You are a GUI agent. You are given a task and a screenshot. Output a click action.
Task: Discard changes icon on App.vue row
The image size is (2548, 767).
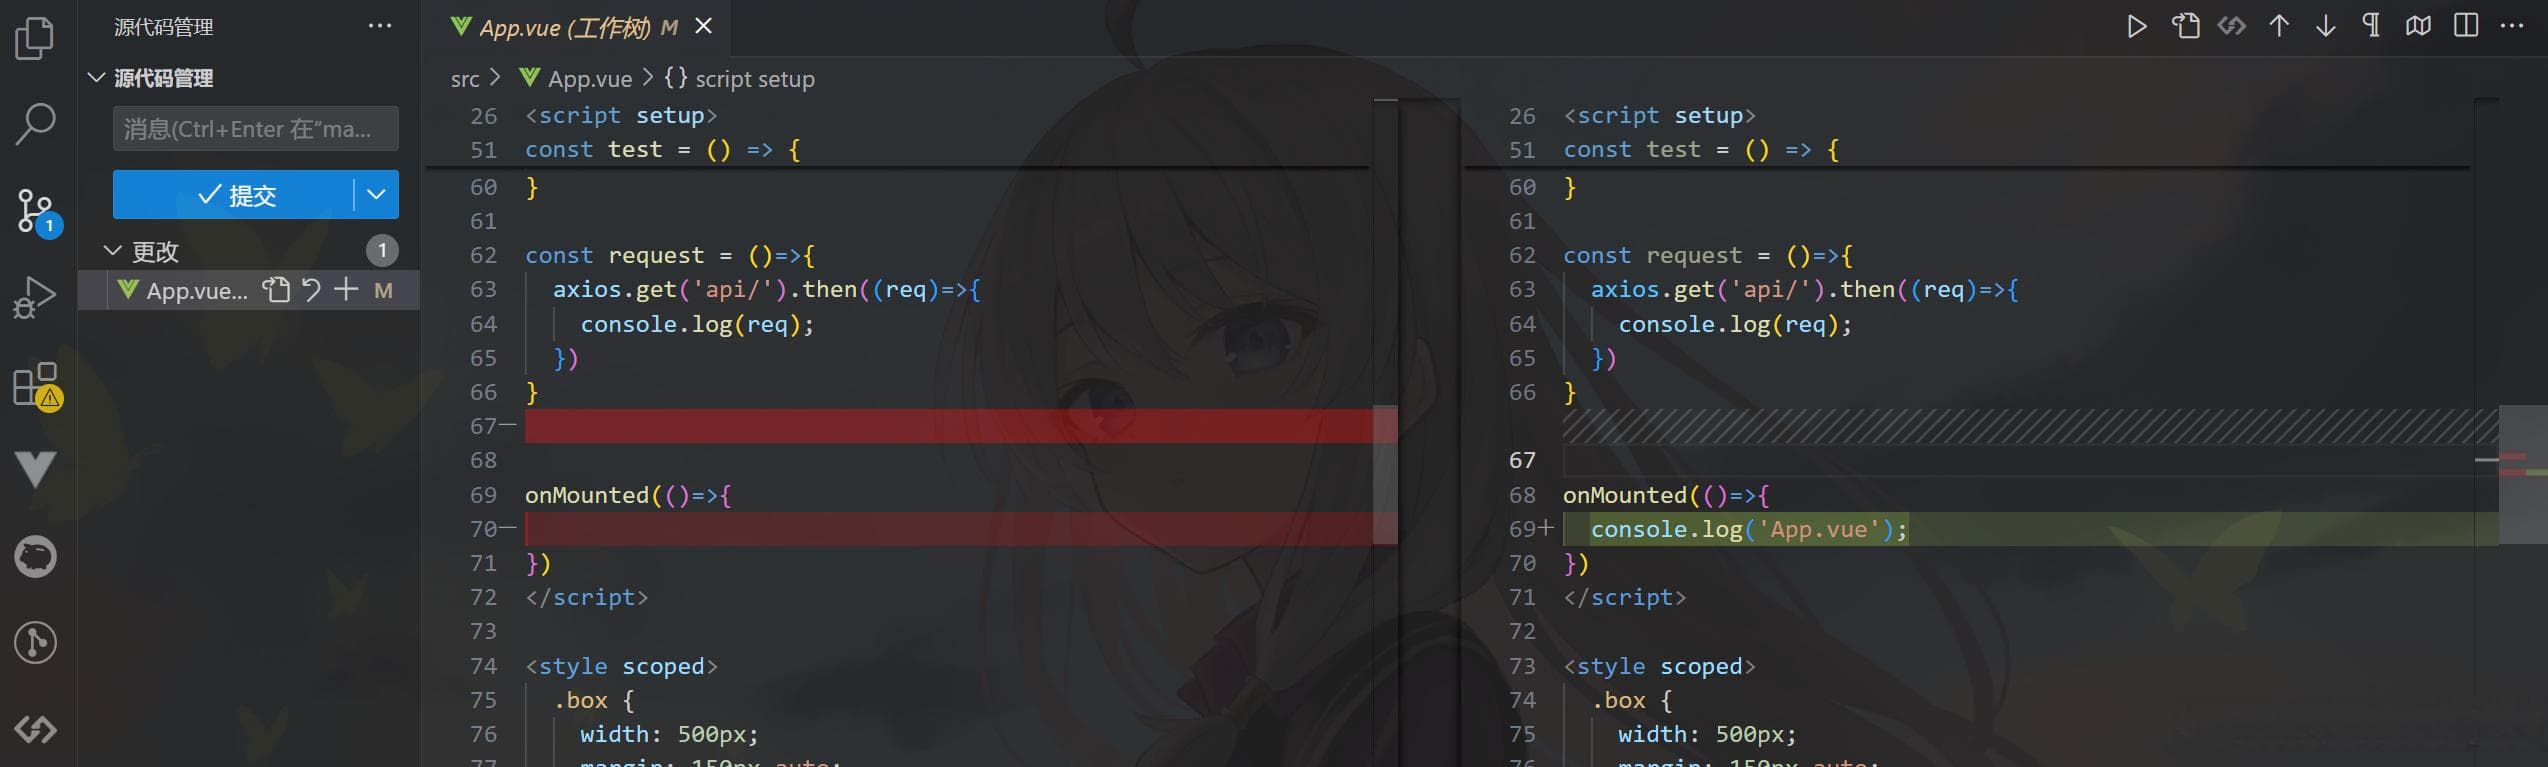pyautogui.click(x=311, y=290)
